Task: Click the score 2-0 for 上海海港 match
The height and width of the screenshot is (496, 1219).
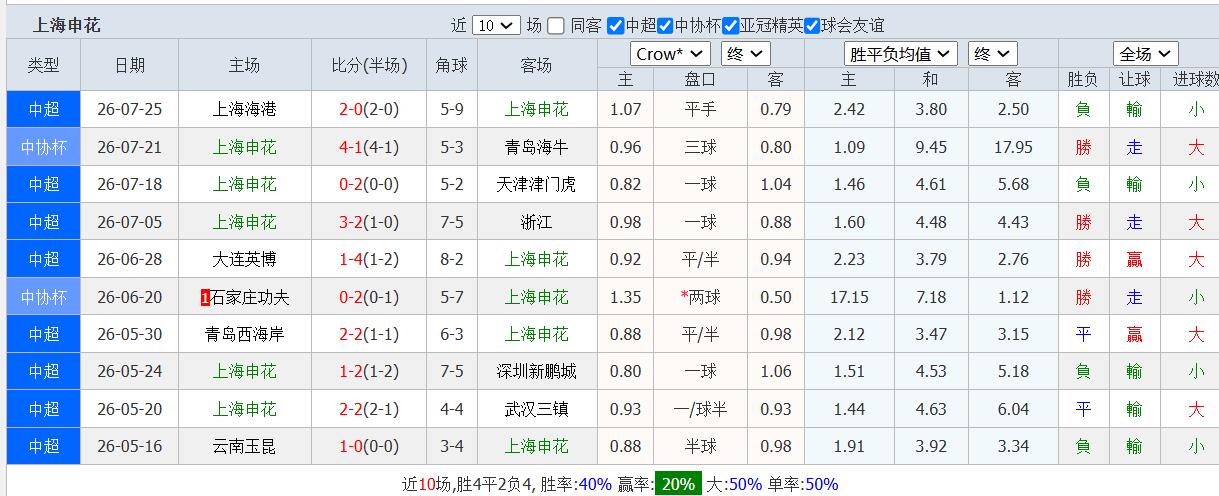Action: click(350, 109)
